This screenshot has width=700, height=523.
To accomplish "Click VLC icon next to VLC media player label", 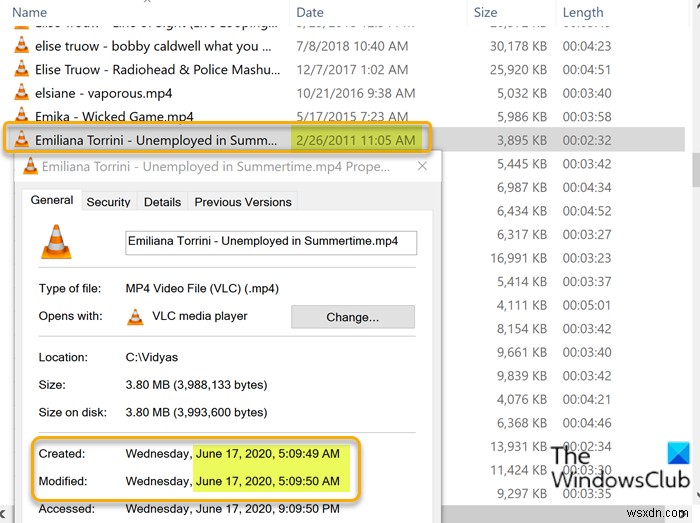I will click(135, 316).
